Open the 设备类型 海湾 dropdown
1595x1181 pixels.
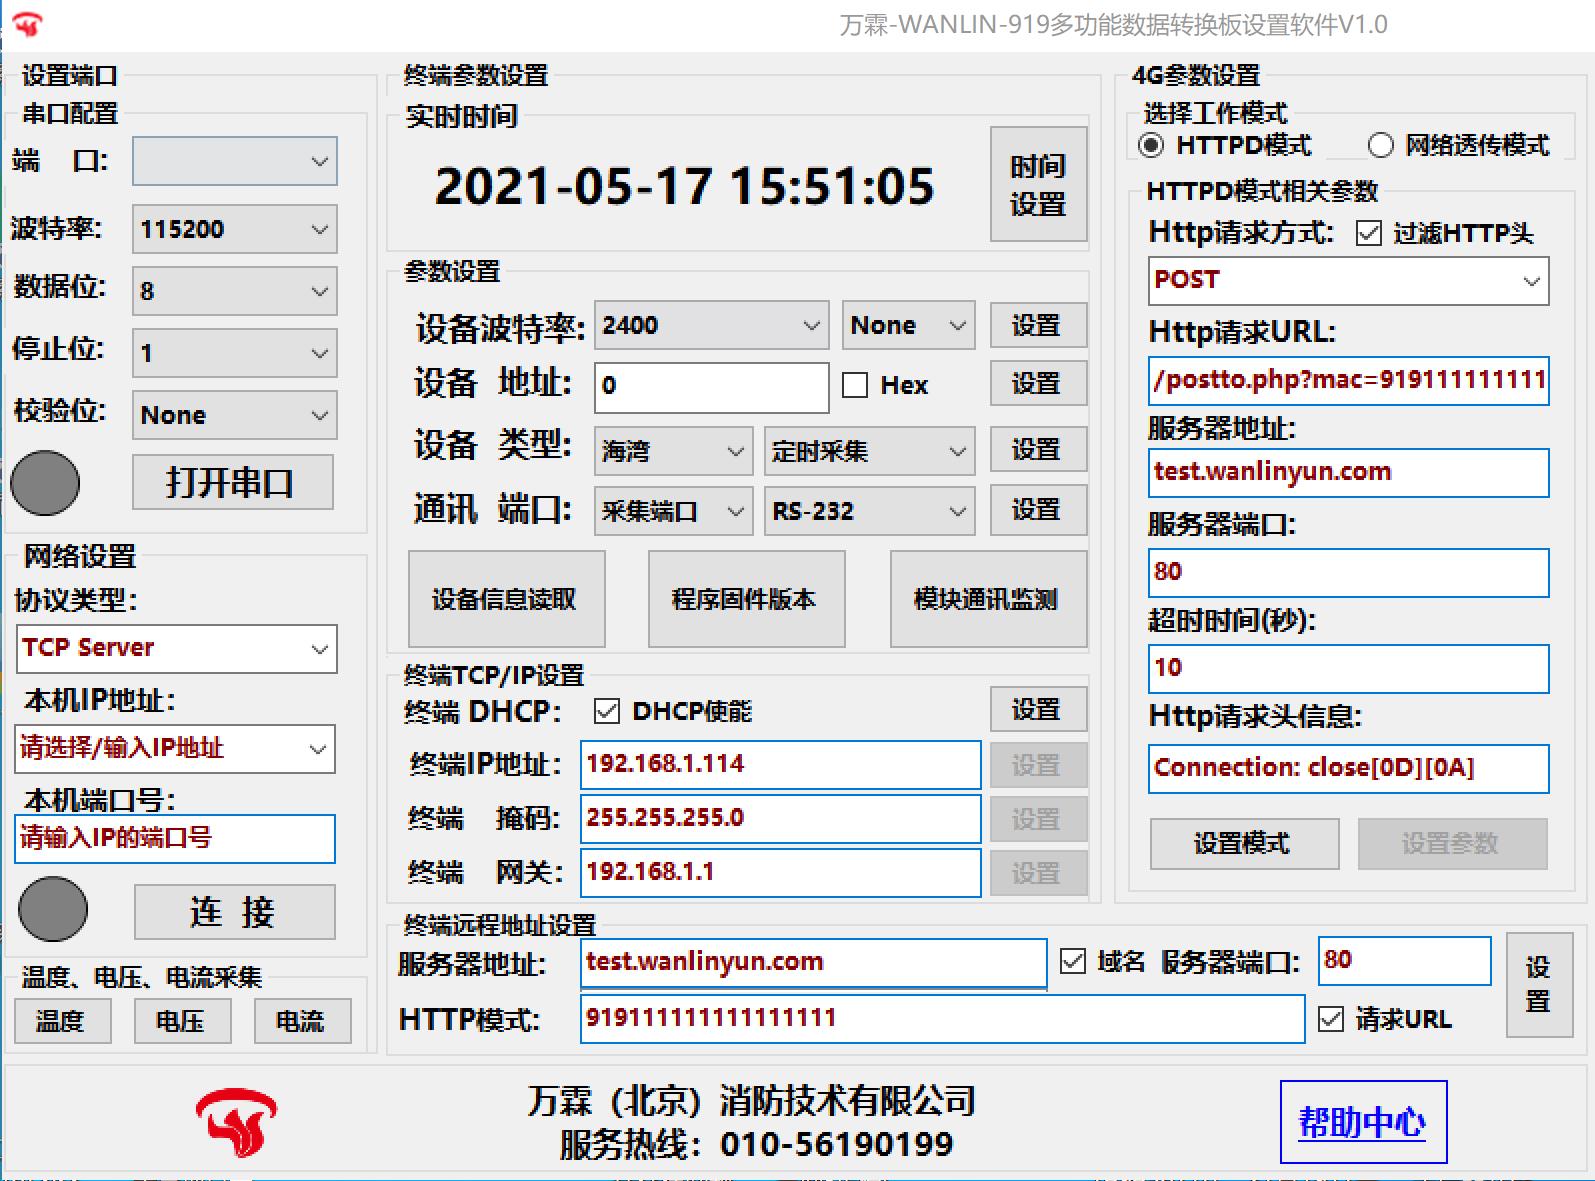(674, 451)
